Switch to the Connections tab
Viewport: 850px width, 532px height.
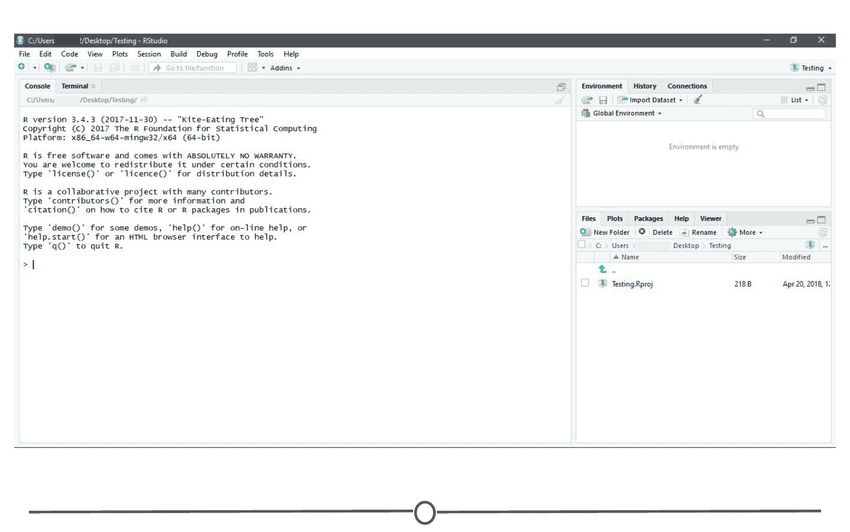687,86
